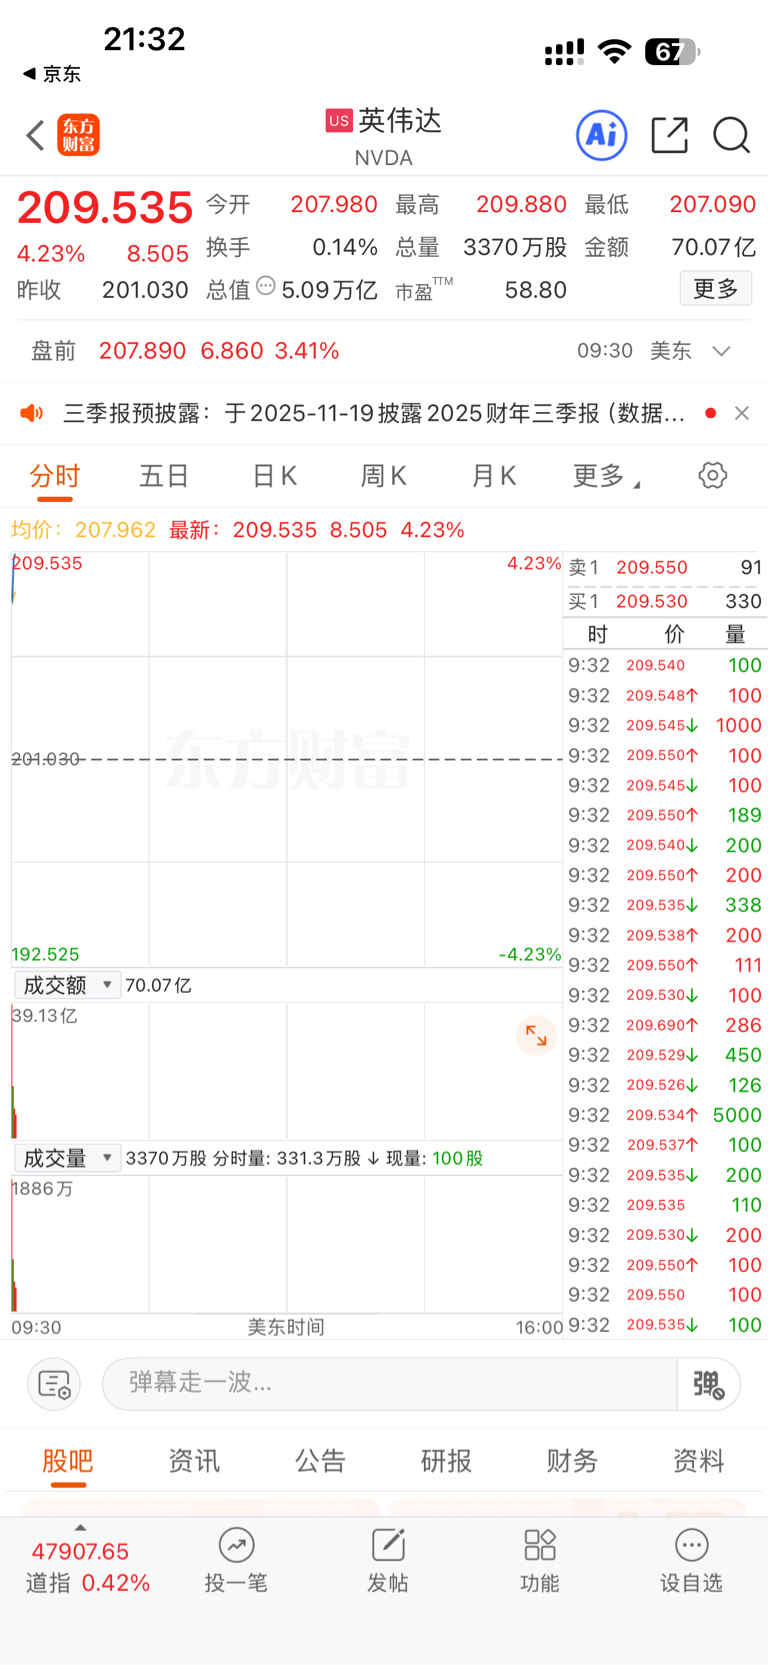Open danmaku settings list icon
The width and height of the screenshot is (768, 1665).
coord(54,1384)
